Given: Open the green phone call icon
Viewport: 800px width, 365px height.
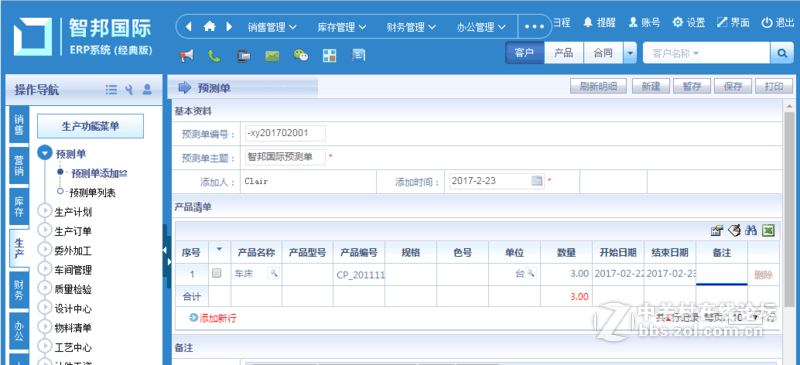Looking at the screenshot, I should point(215,56).
